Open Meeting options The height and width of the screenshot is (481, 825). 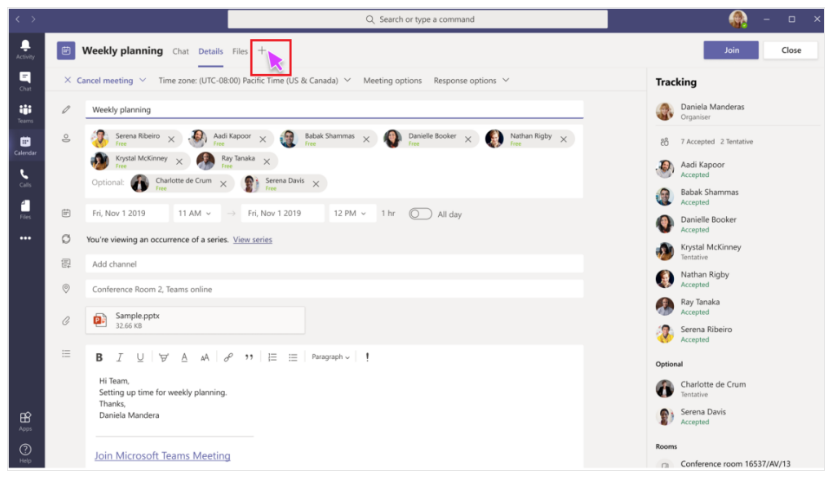click(393, 81)
